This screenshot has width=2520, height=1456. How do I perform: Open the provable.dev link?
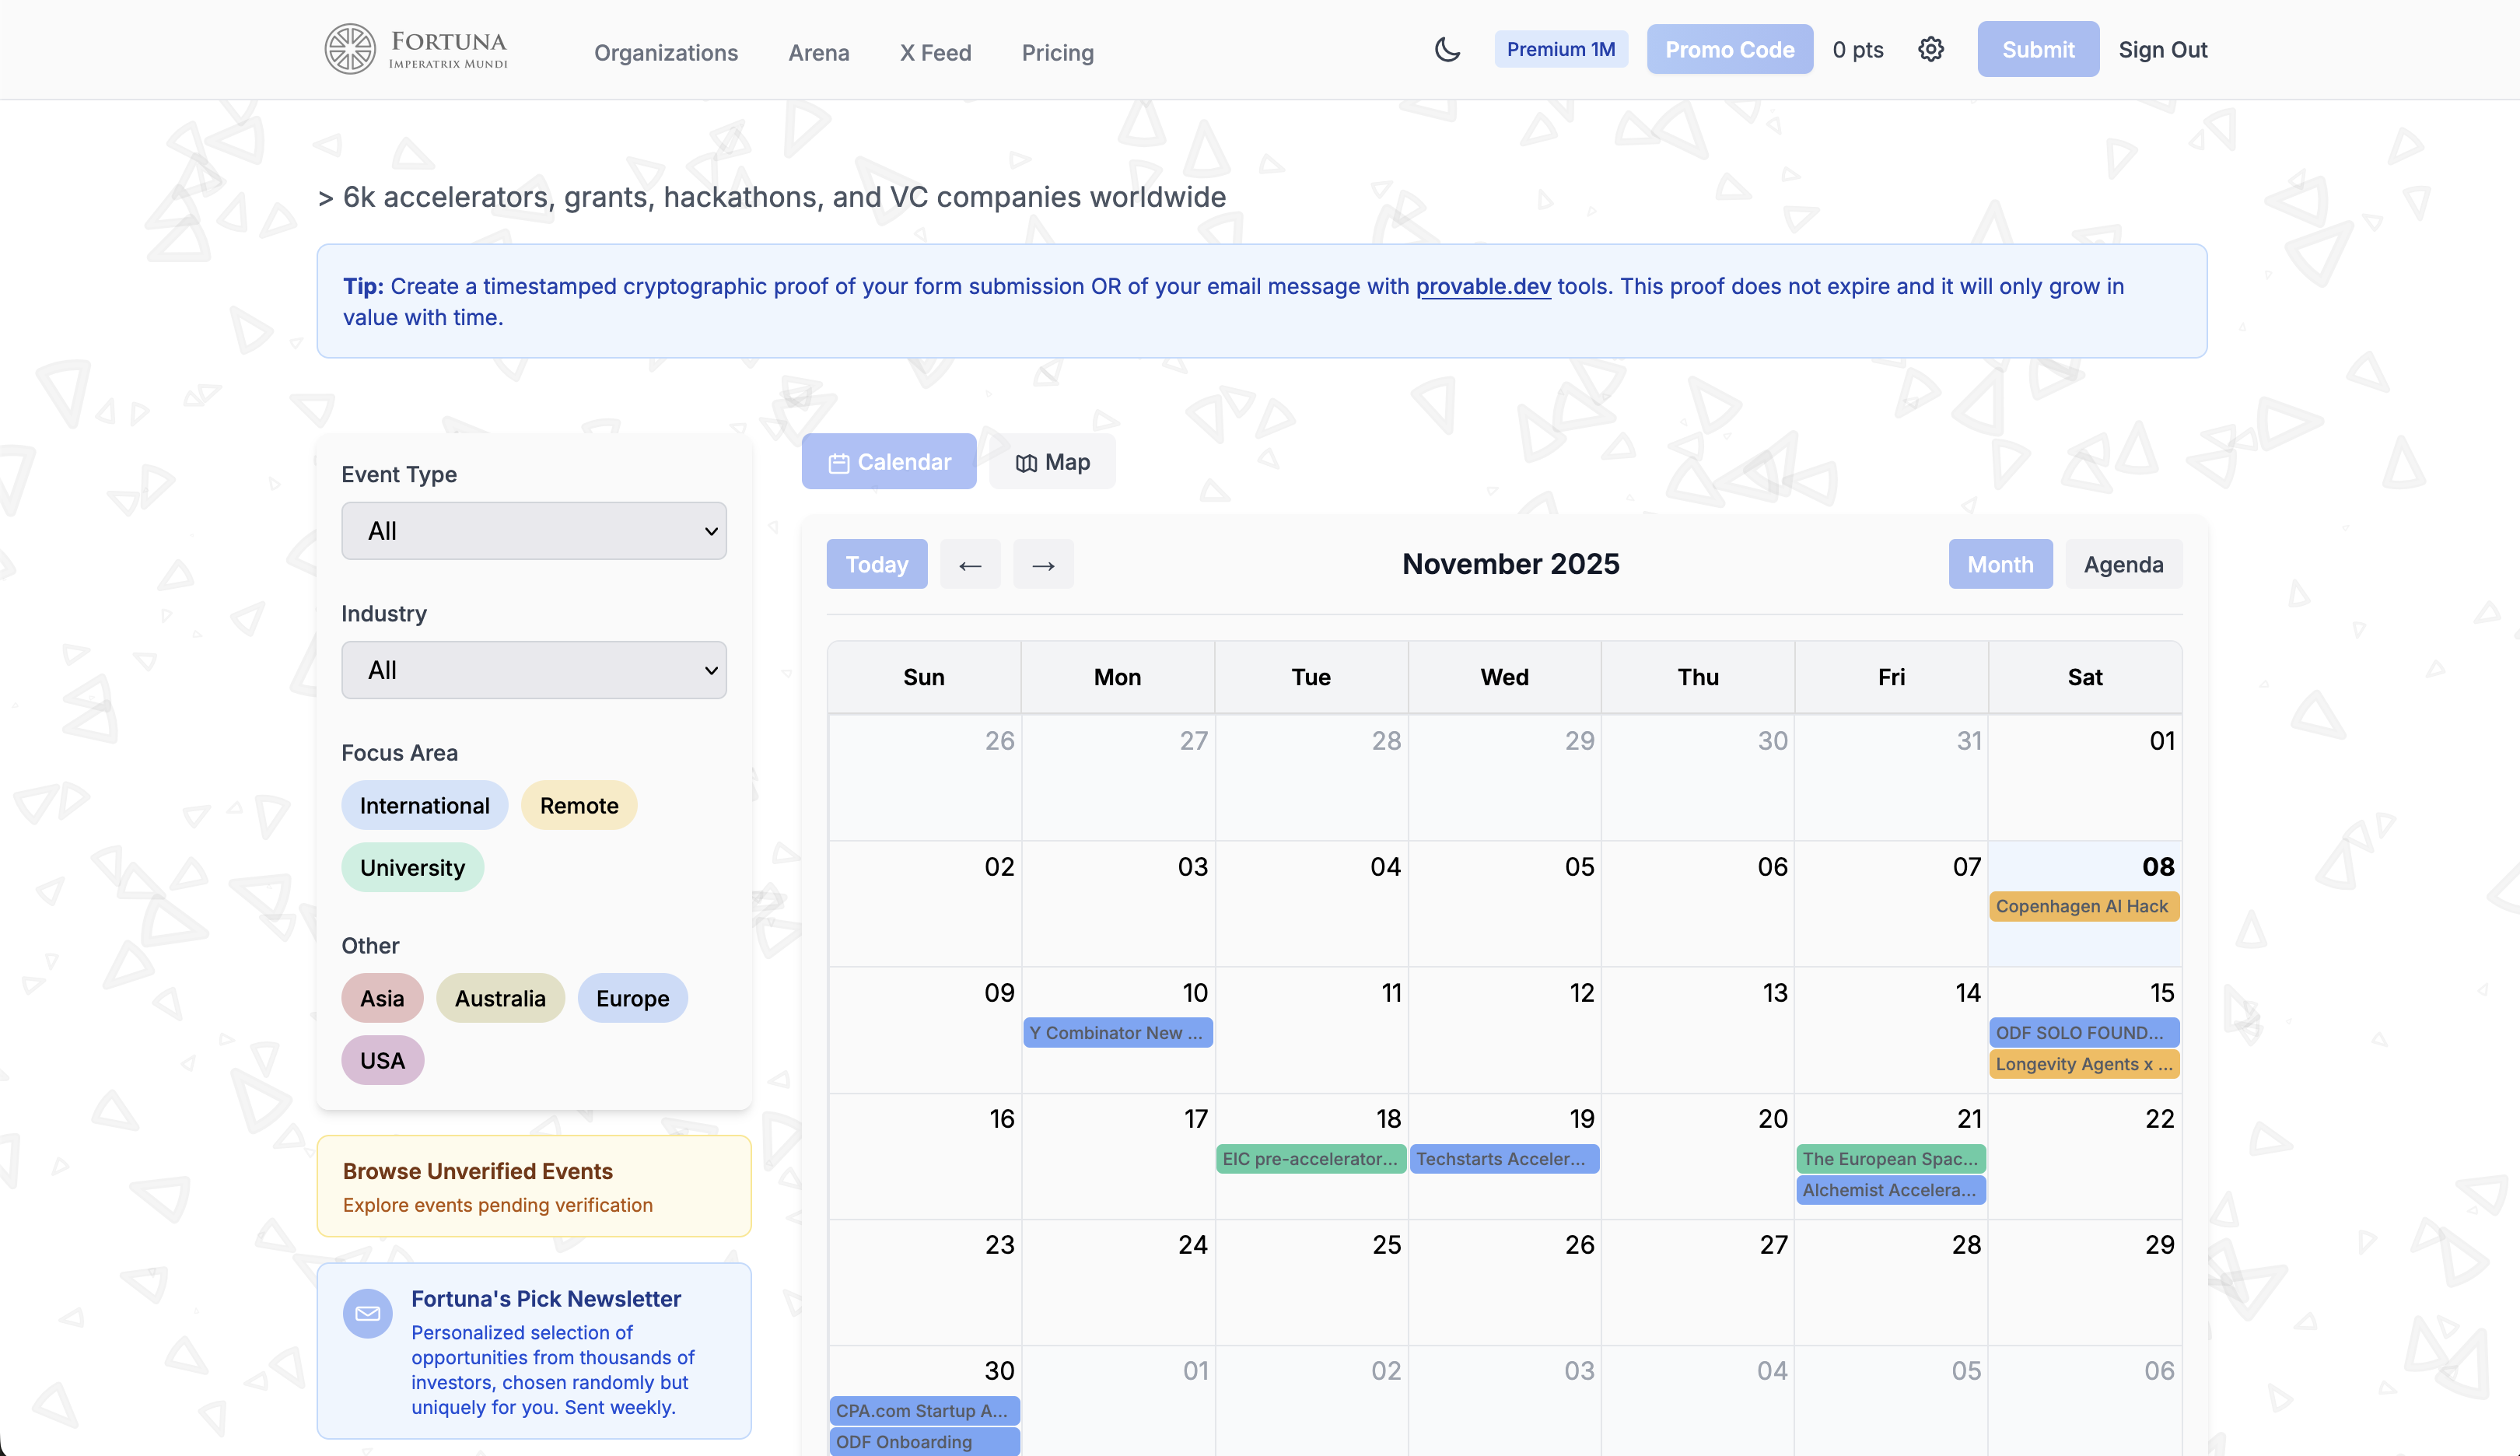(x=1483, y=287)
